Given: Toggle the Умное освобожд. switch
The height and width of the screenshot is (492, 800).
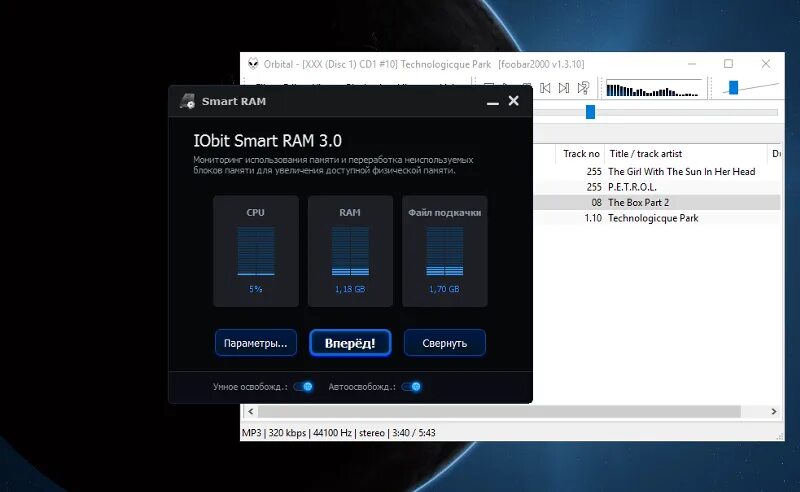Looking at the screenshot, I should (x=304, y=387).
